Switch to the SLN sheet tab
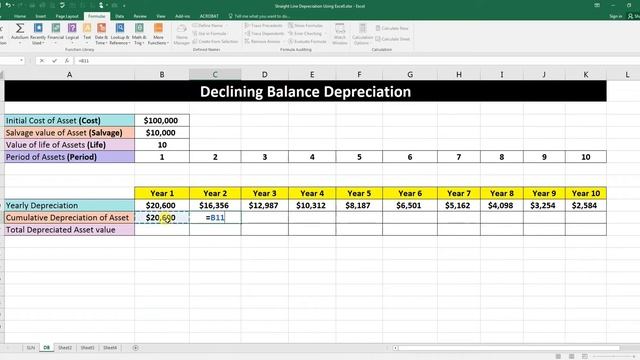 point(31,348)
